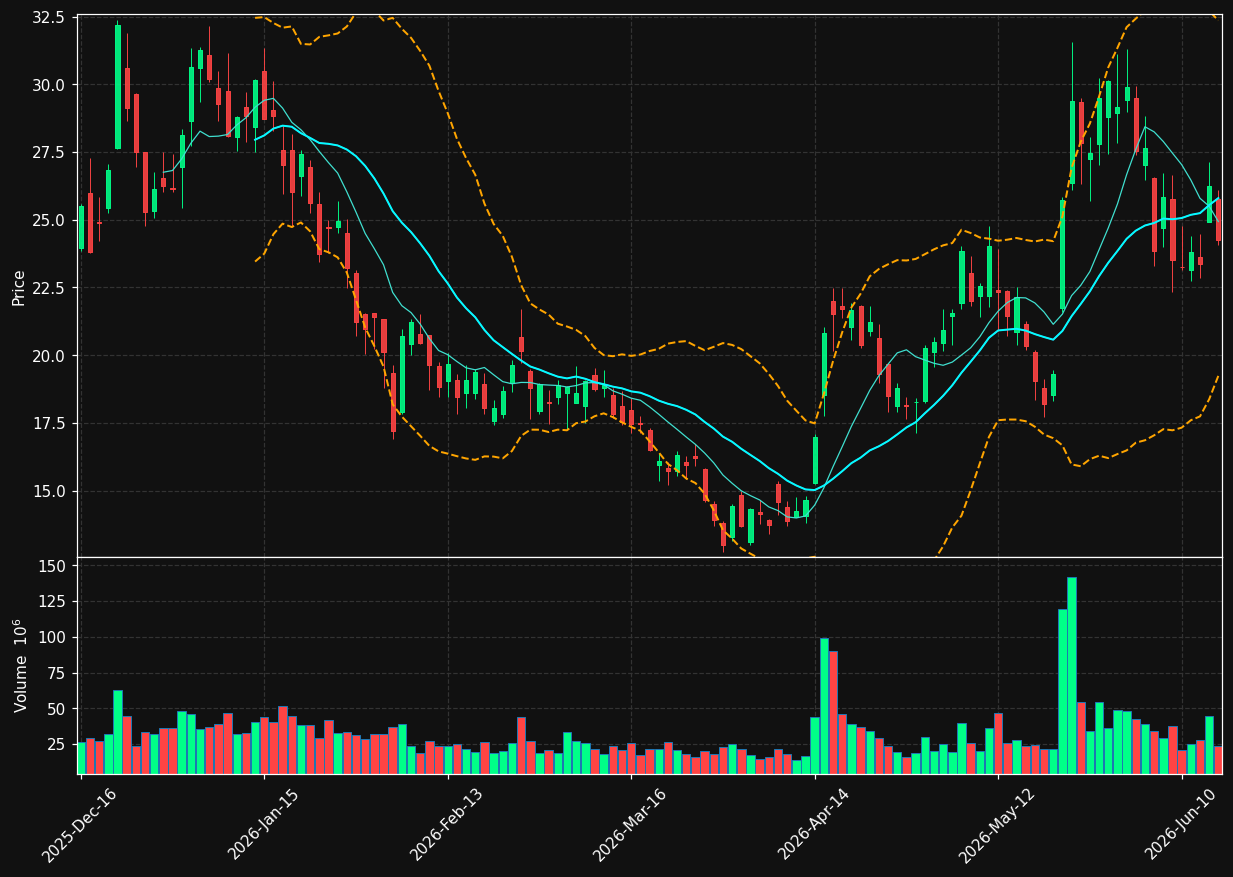The image size is (1233, 877).
Task: Select the 25.0 price tick label
Action: point(50,220)
